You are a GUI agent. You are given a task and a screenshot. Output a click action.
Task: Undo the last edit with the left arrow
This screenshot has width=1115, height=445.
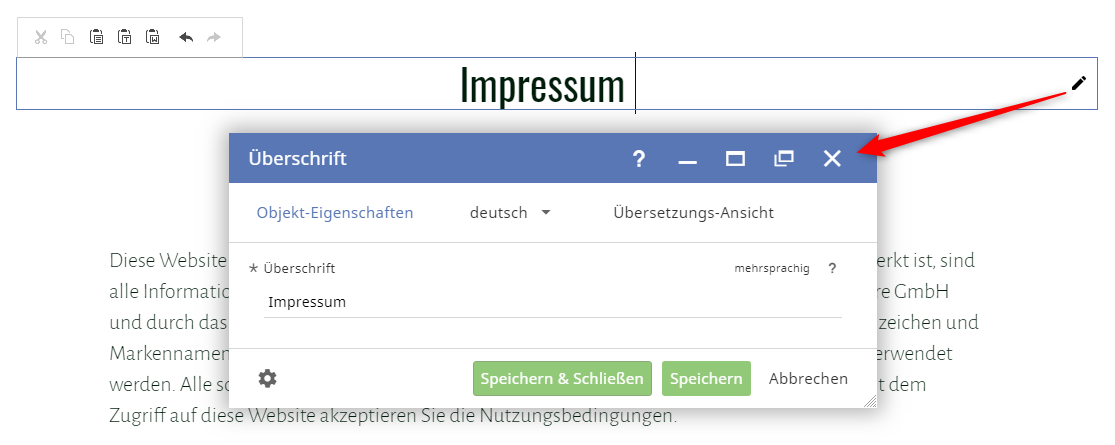tap(186, 37)
